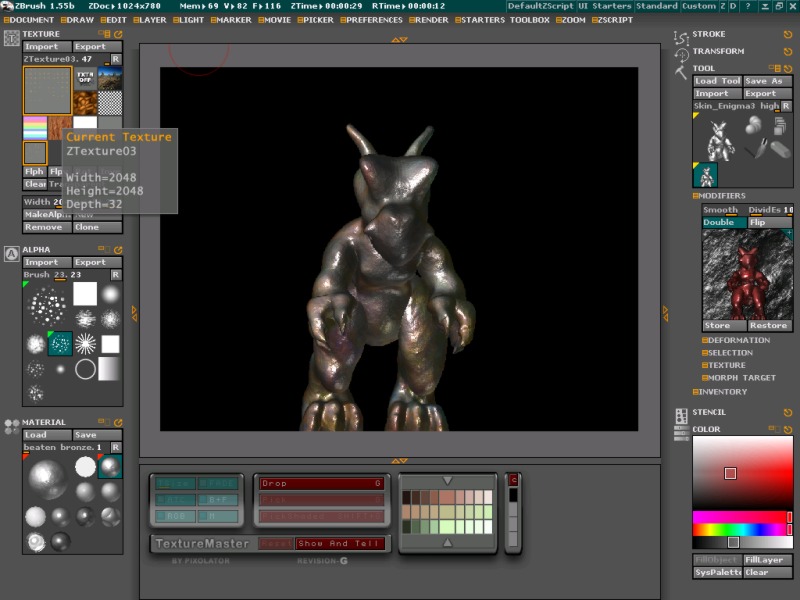Click the Alpha palette 'A' icon
Screen dimensions: 800x600
[12, 253]
